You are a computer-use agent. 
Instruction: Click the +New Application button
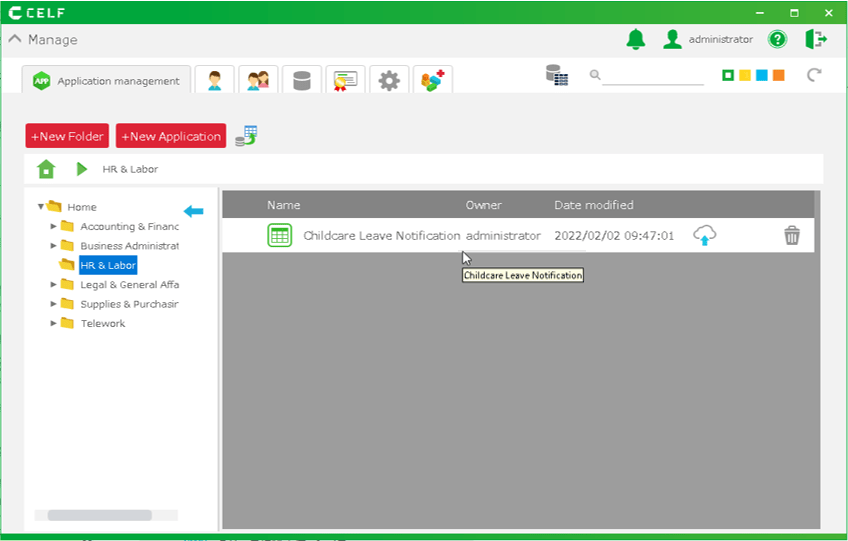click(168, 136)
